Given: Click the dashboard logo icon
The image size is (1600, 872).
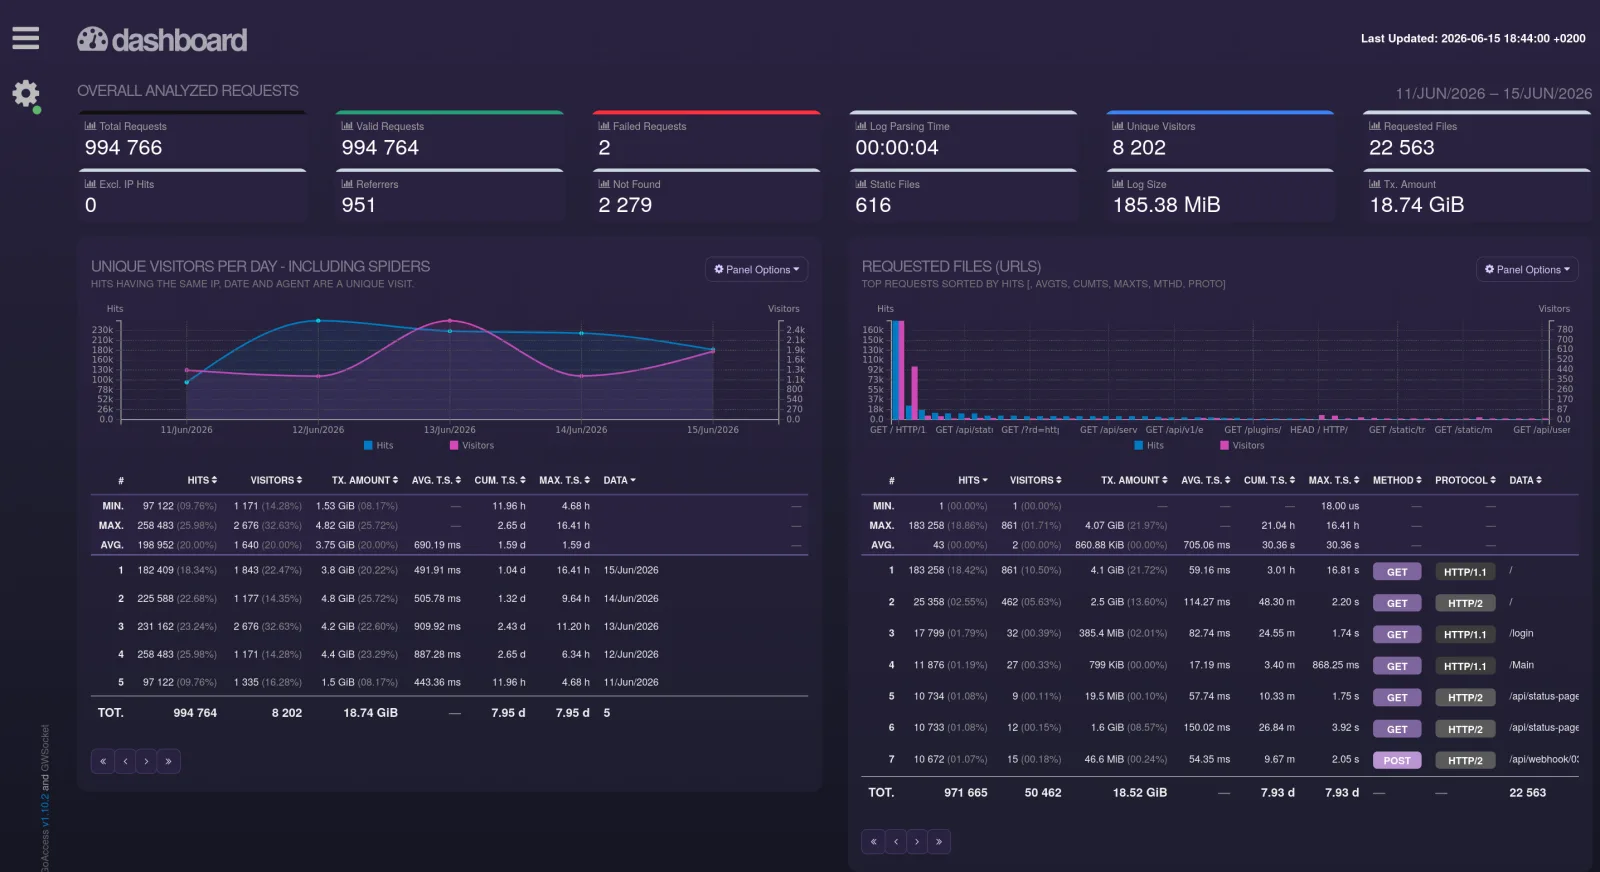Looking at the screenshot, I should [92, 39].
